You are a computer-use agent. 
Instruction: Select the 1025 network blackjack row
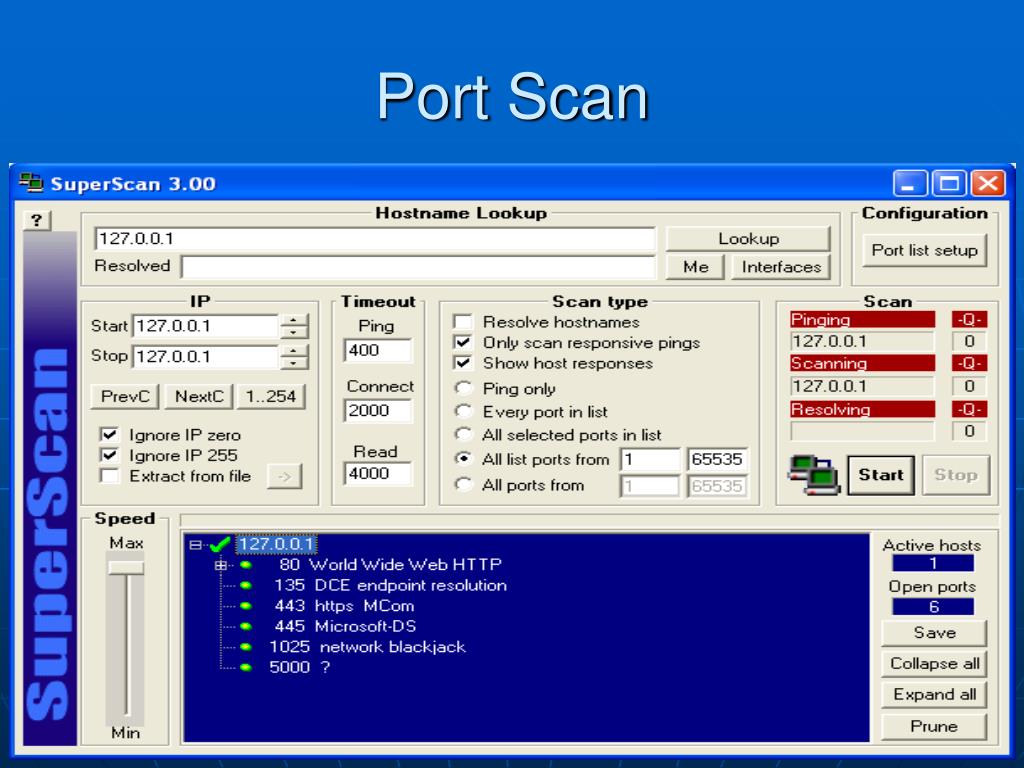367,647
